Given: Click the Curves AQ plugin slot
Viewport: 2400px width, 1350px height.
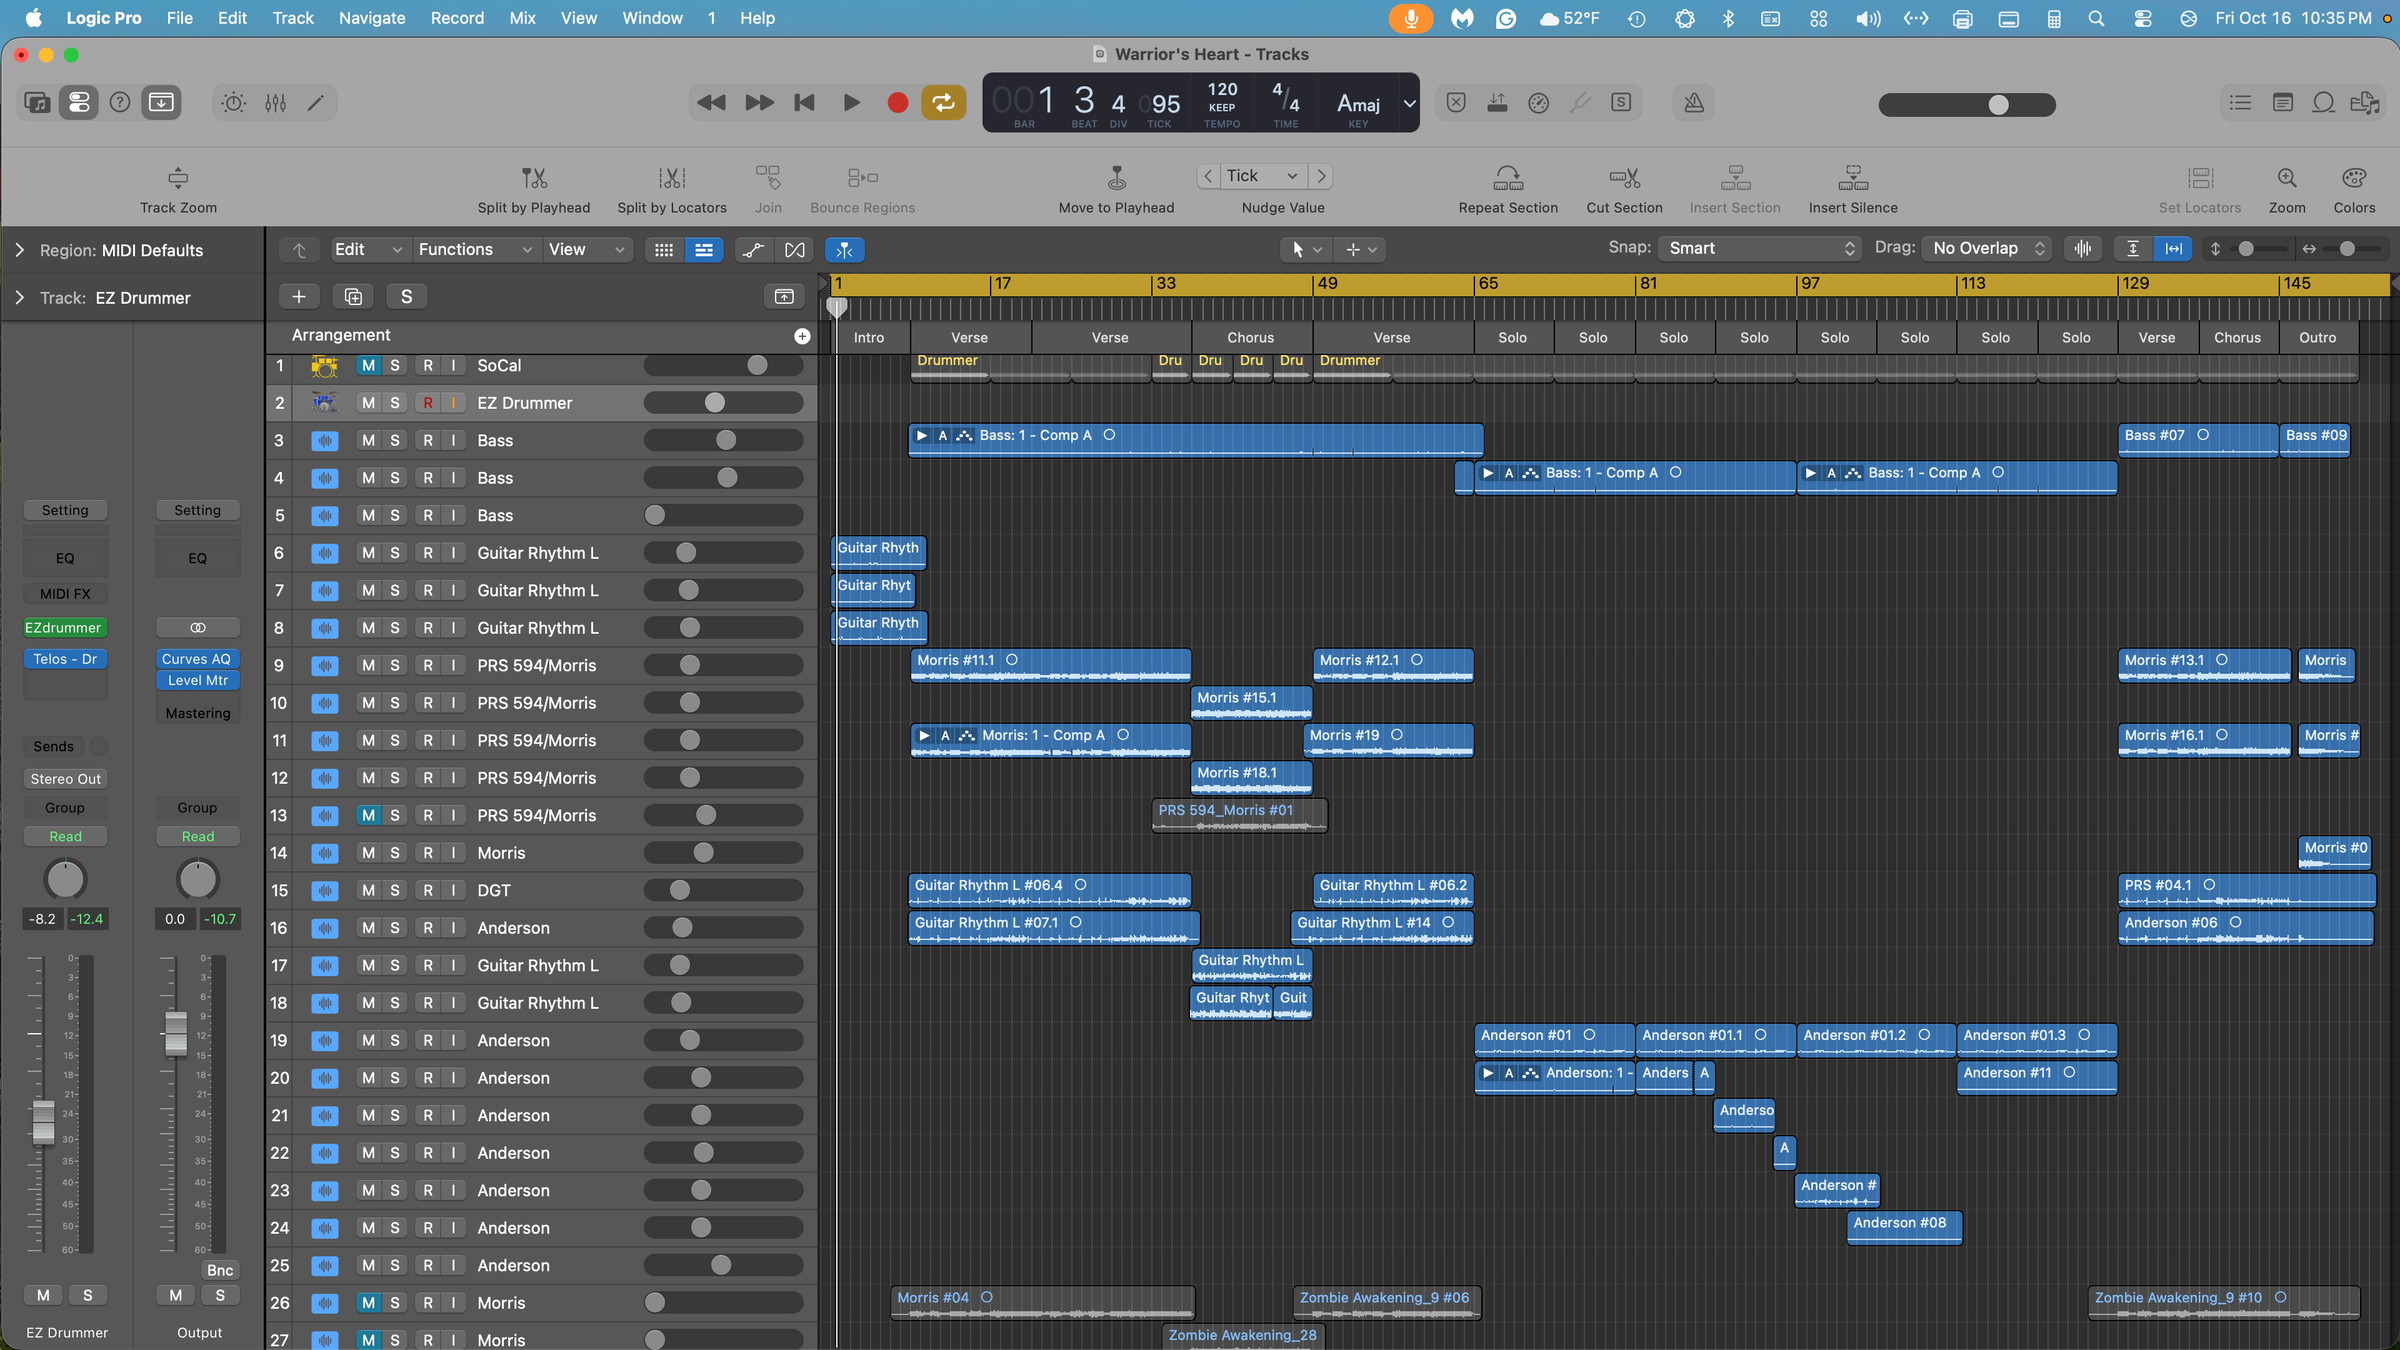Looking at the screenshot, I should point(197,659).
